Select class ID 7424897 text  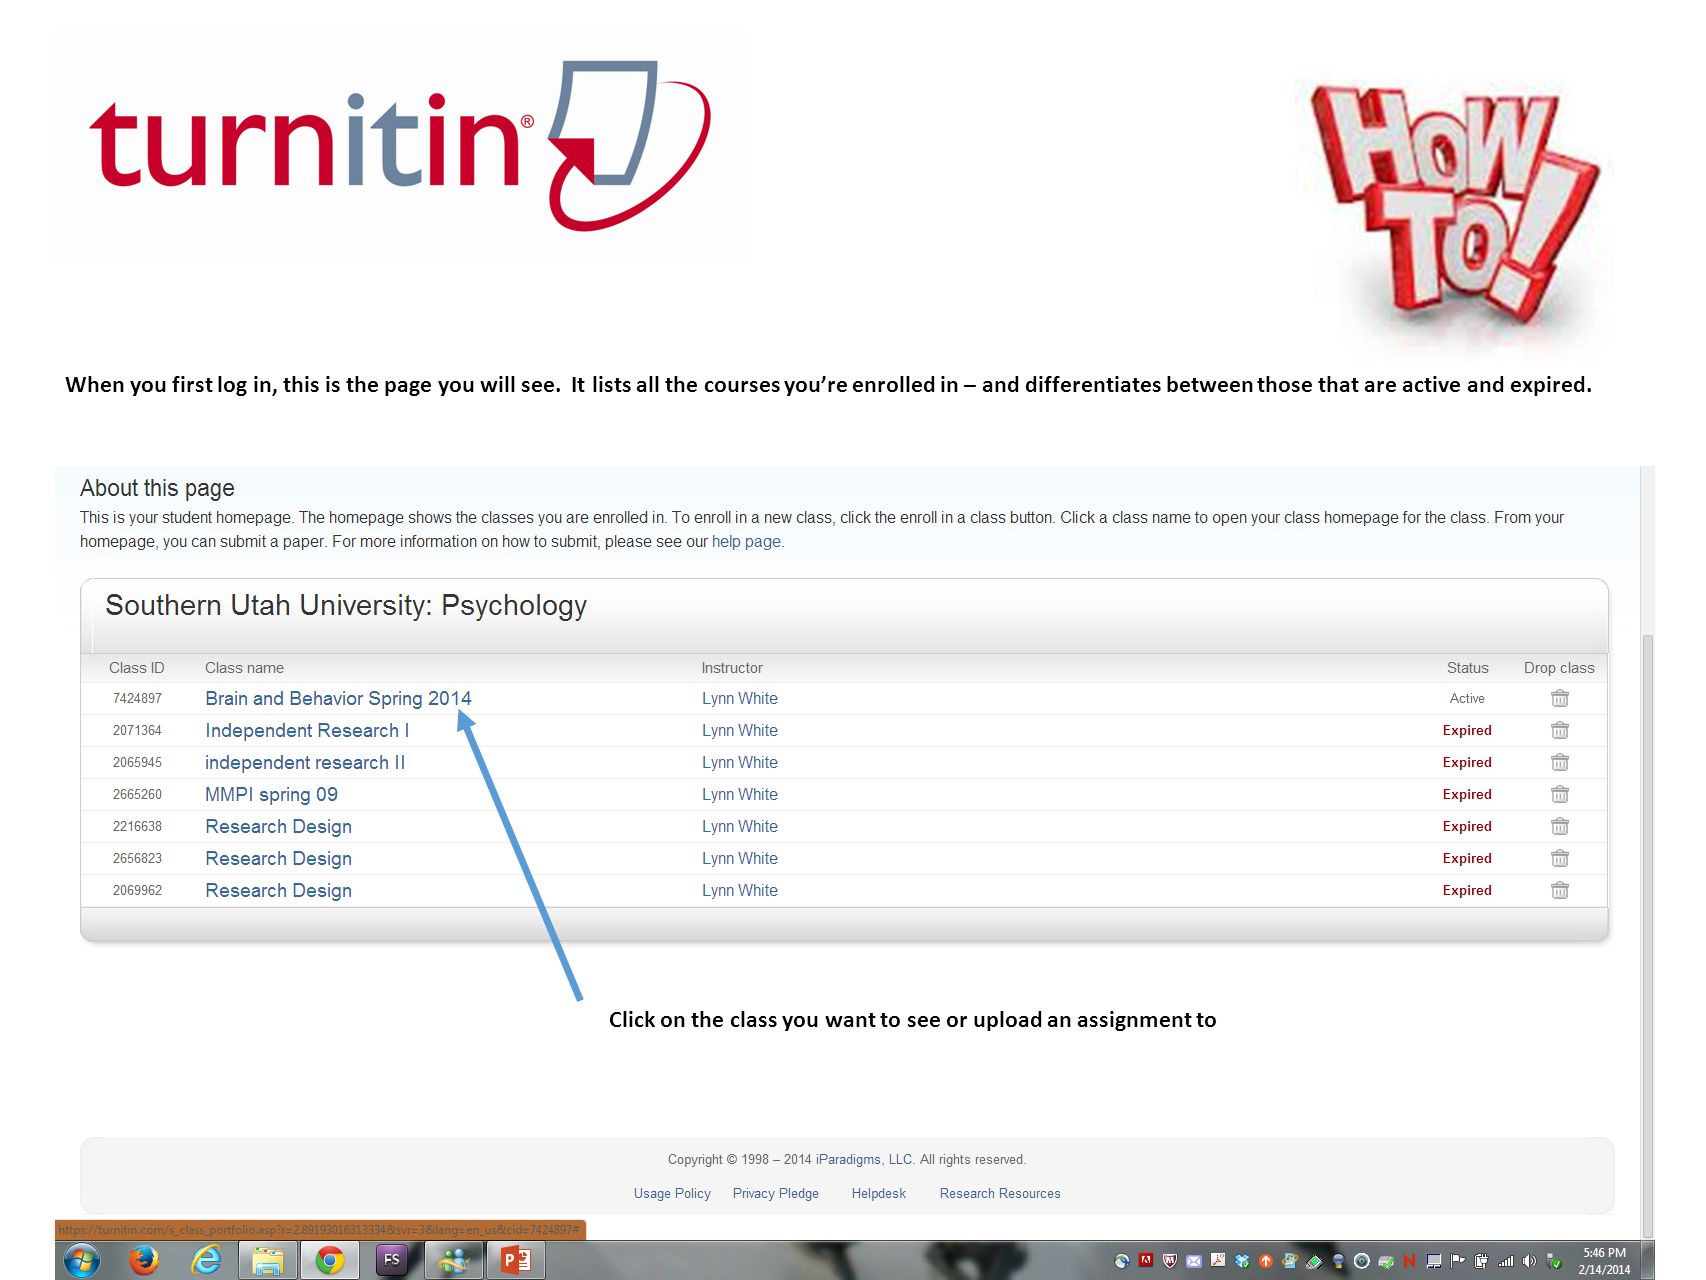(137, 698)
